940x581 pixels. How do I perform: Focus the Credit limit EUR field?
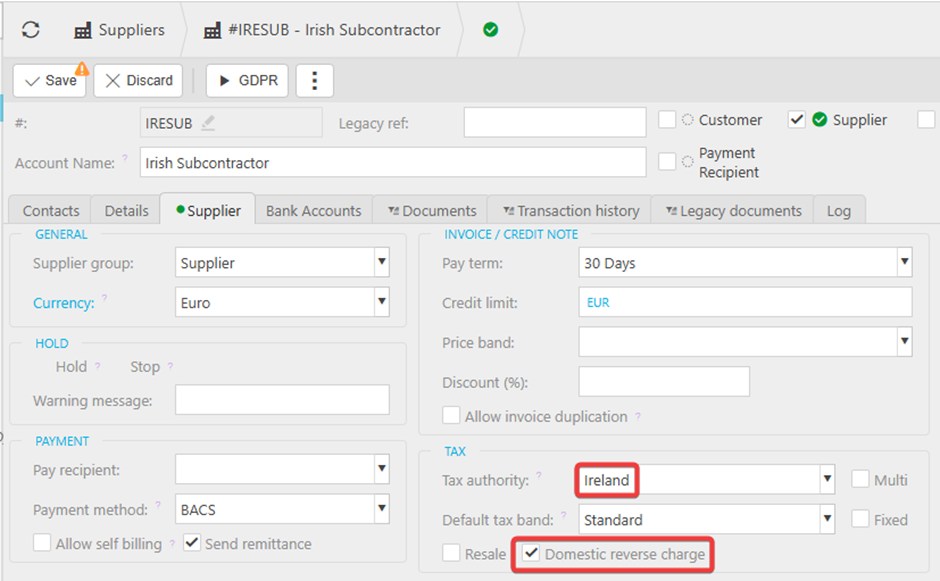tap(745, 302)
